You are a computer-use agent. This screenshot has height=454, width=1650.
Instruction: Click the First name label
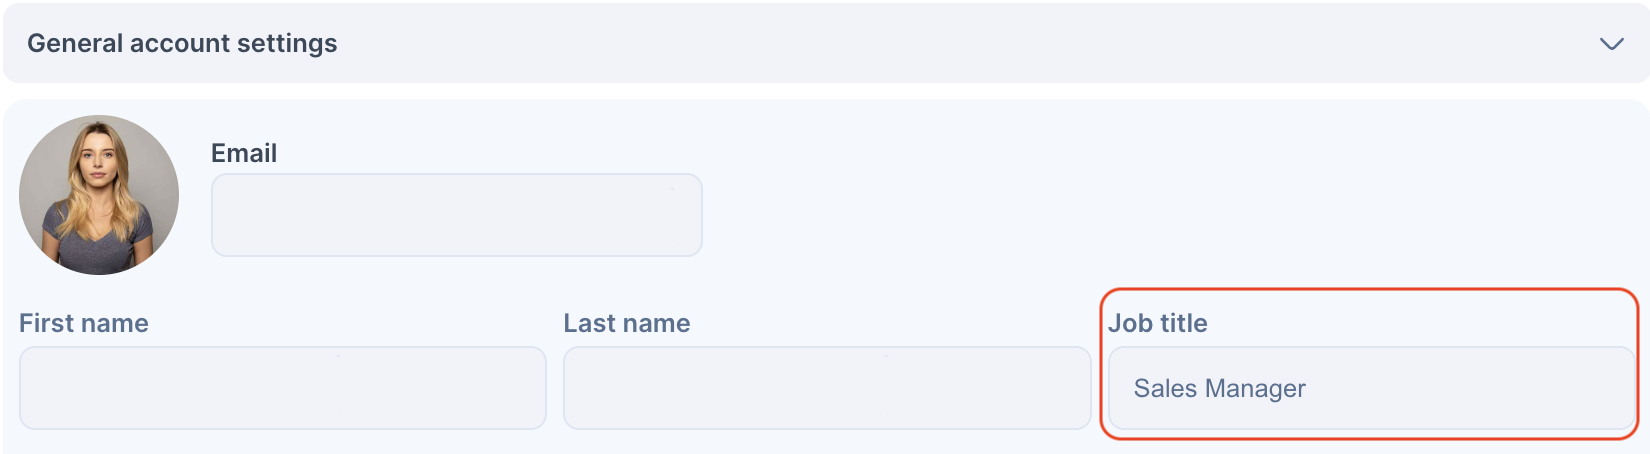coord(84,323)
